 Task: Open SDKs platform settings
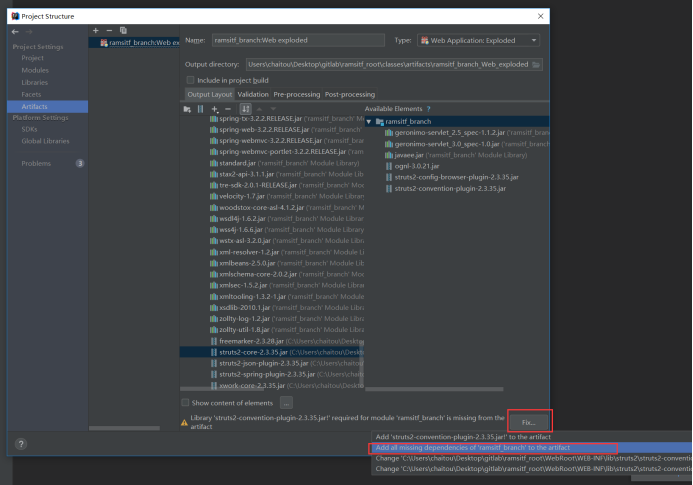29,129
